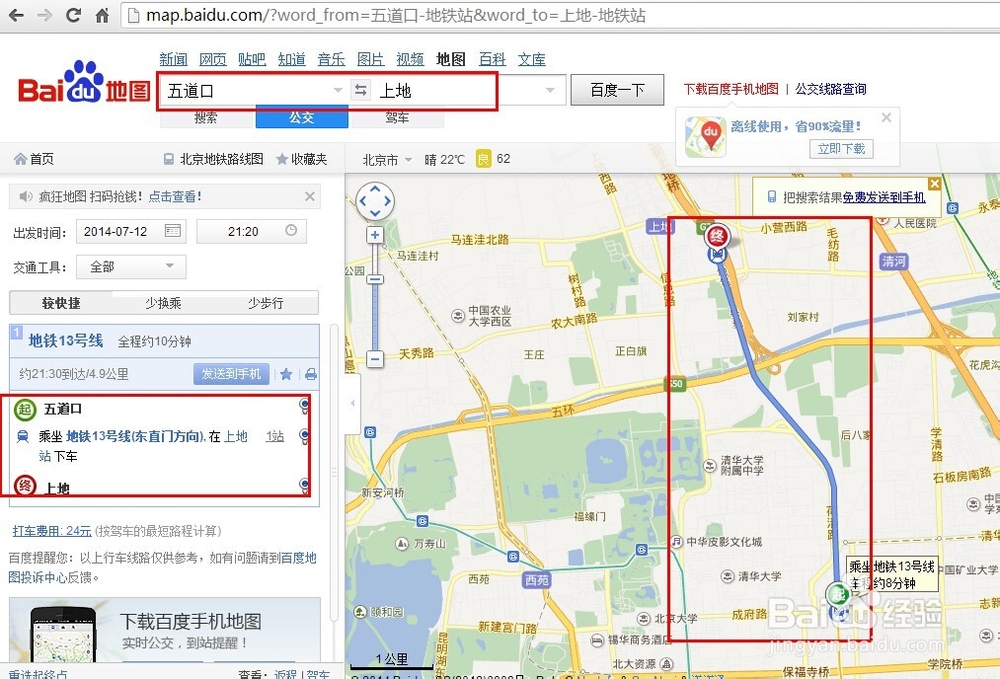Click the swap start and destination icon
This screenshot has width=1000, height=679.
[x=361, y=90]
